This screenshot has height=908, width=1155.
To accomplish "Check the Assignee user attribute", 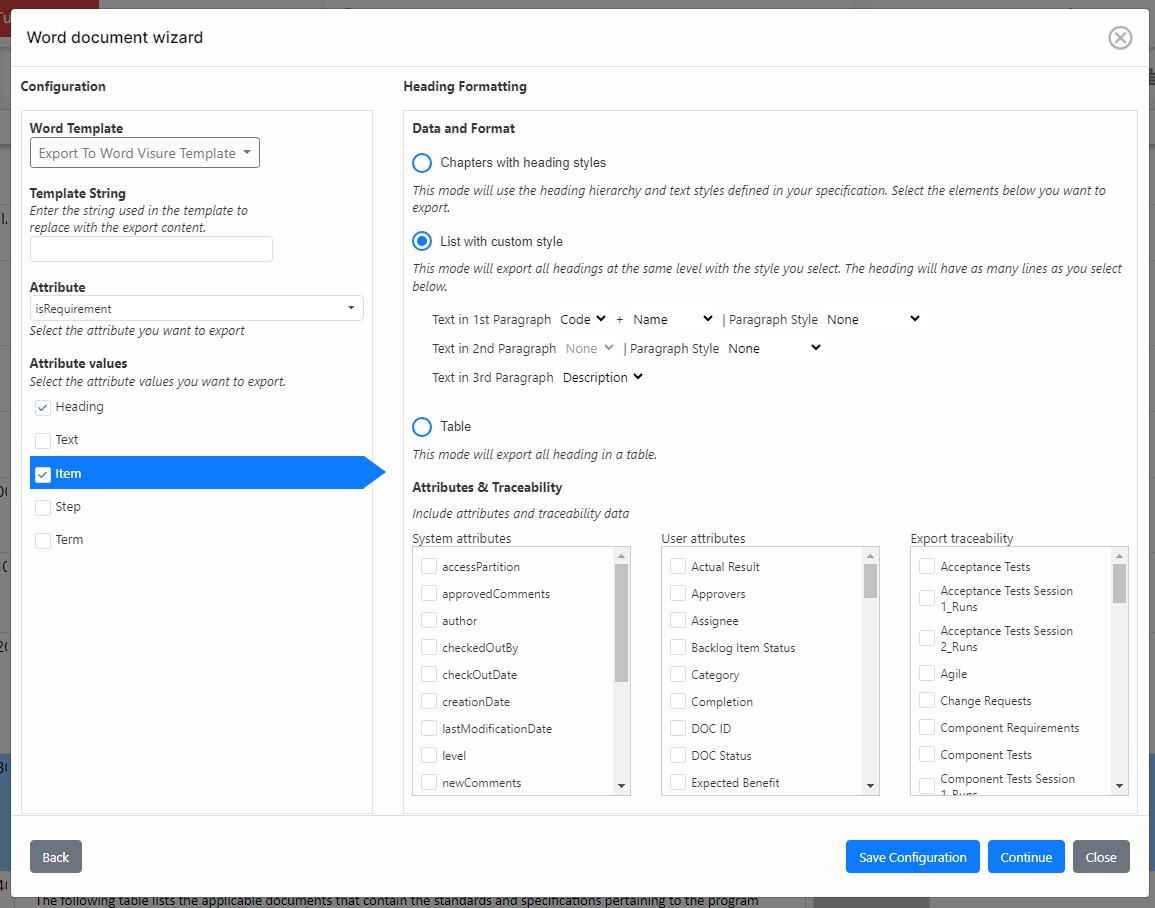I will click(x=678, y=621).
